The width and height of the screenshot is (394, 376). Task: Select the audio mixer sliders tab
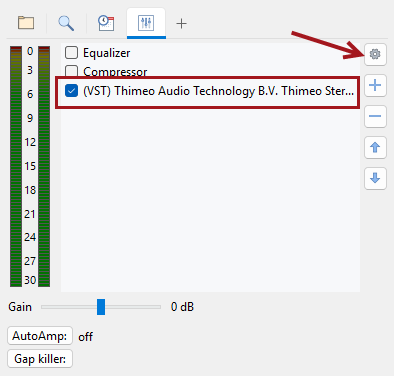click(146, 23)
